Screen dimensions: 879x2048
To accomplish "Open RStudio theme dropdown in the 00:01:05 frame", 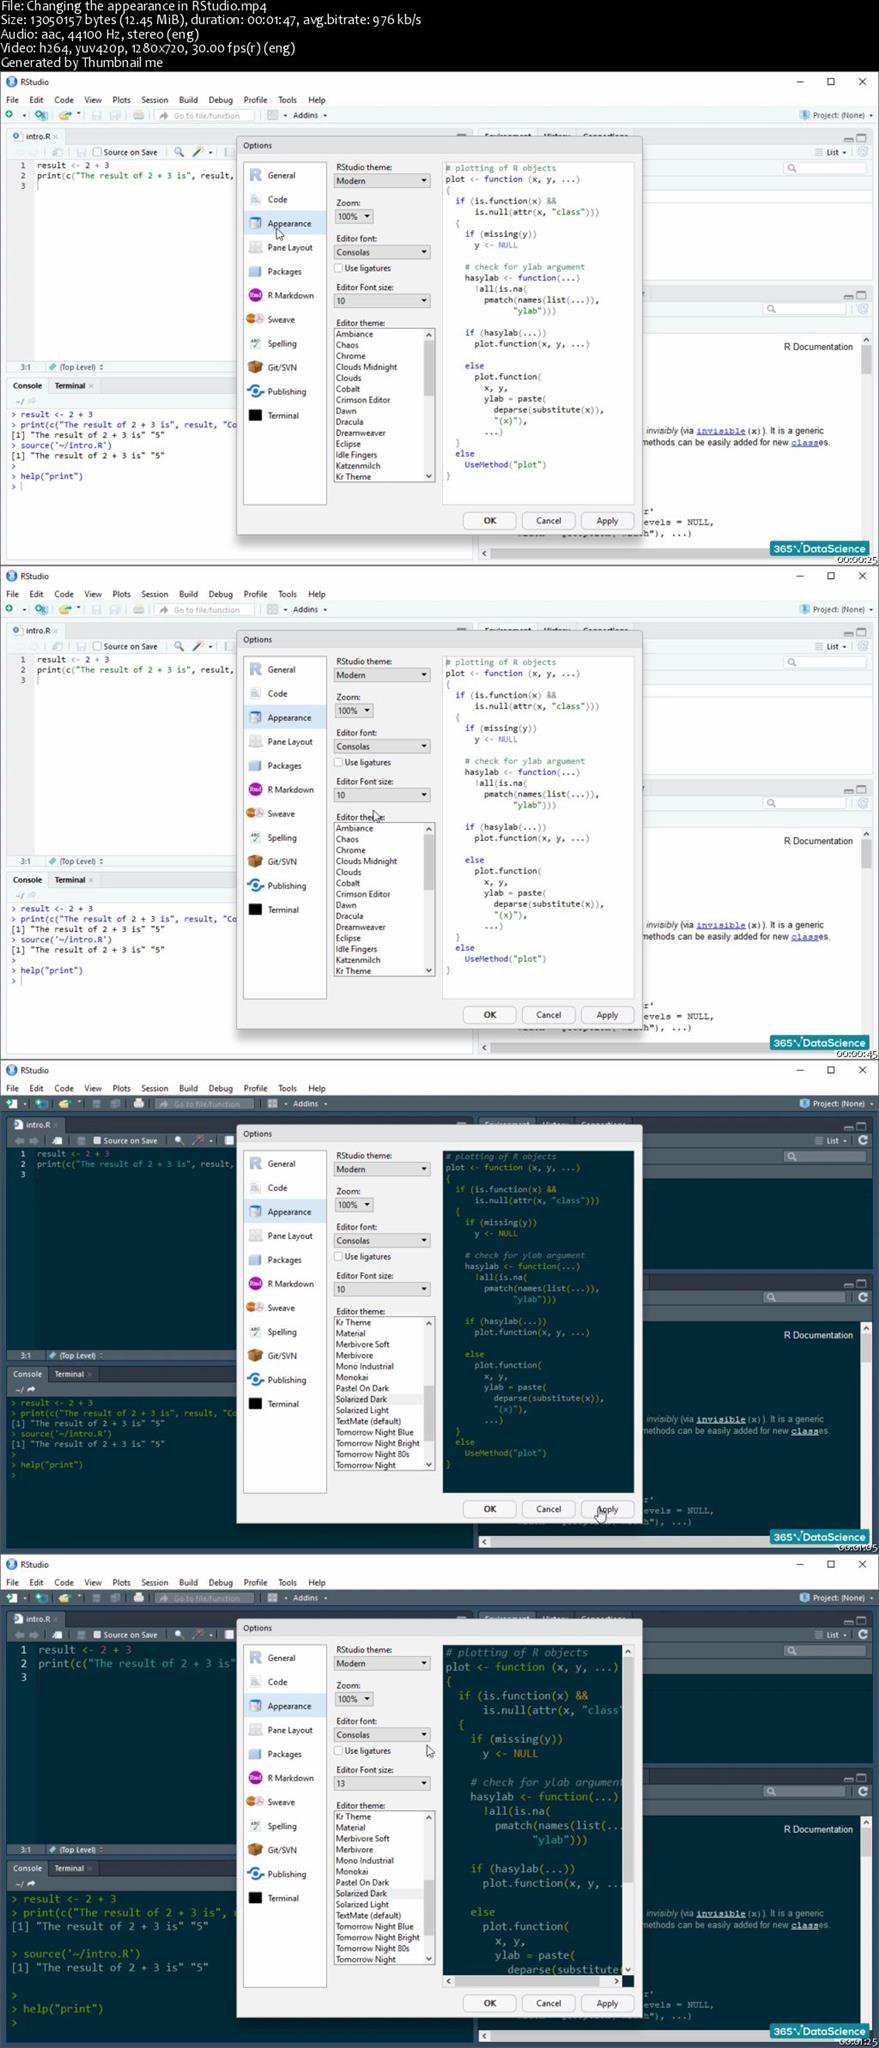I will click(382, 1169).
